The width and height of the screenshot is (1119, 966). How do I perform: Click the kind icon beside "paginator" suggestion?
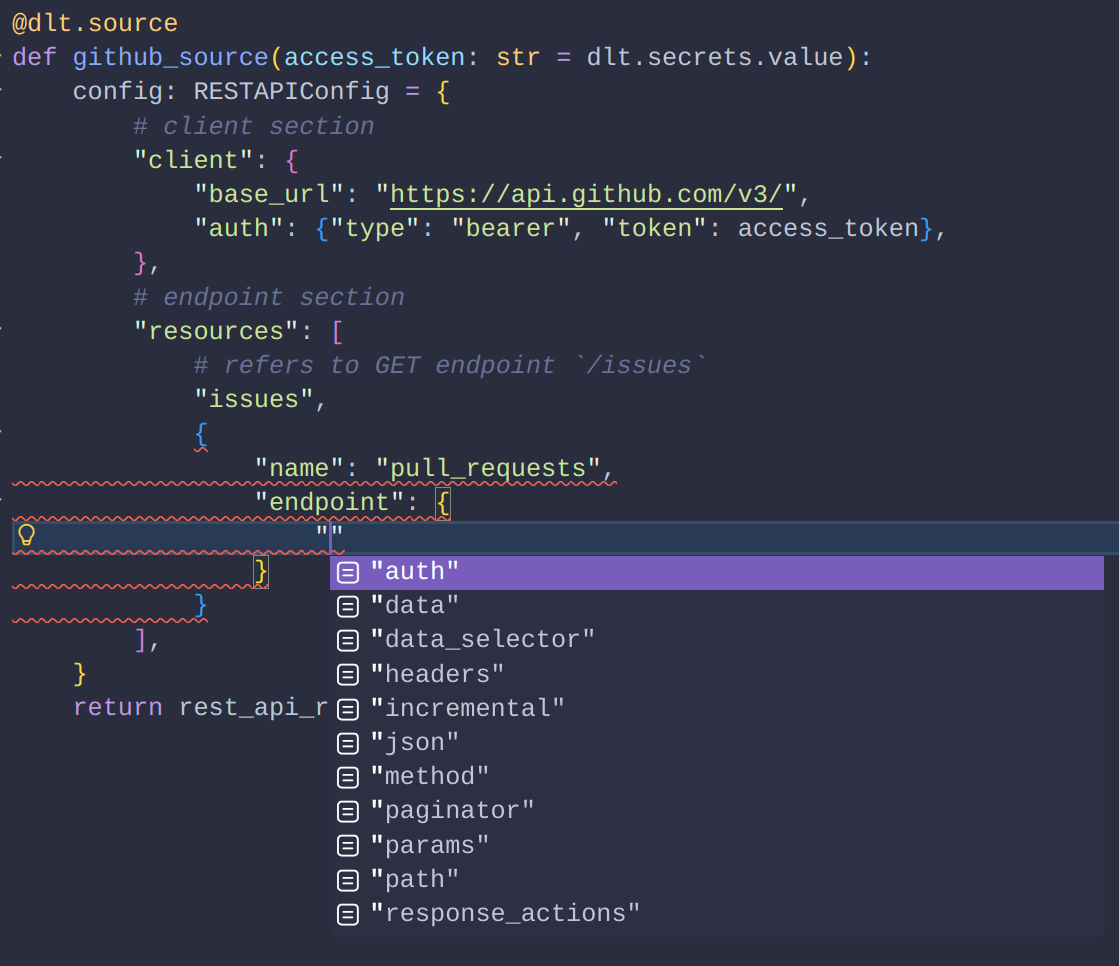coord(347,810)
